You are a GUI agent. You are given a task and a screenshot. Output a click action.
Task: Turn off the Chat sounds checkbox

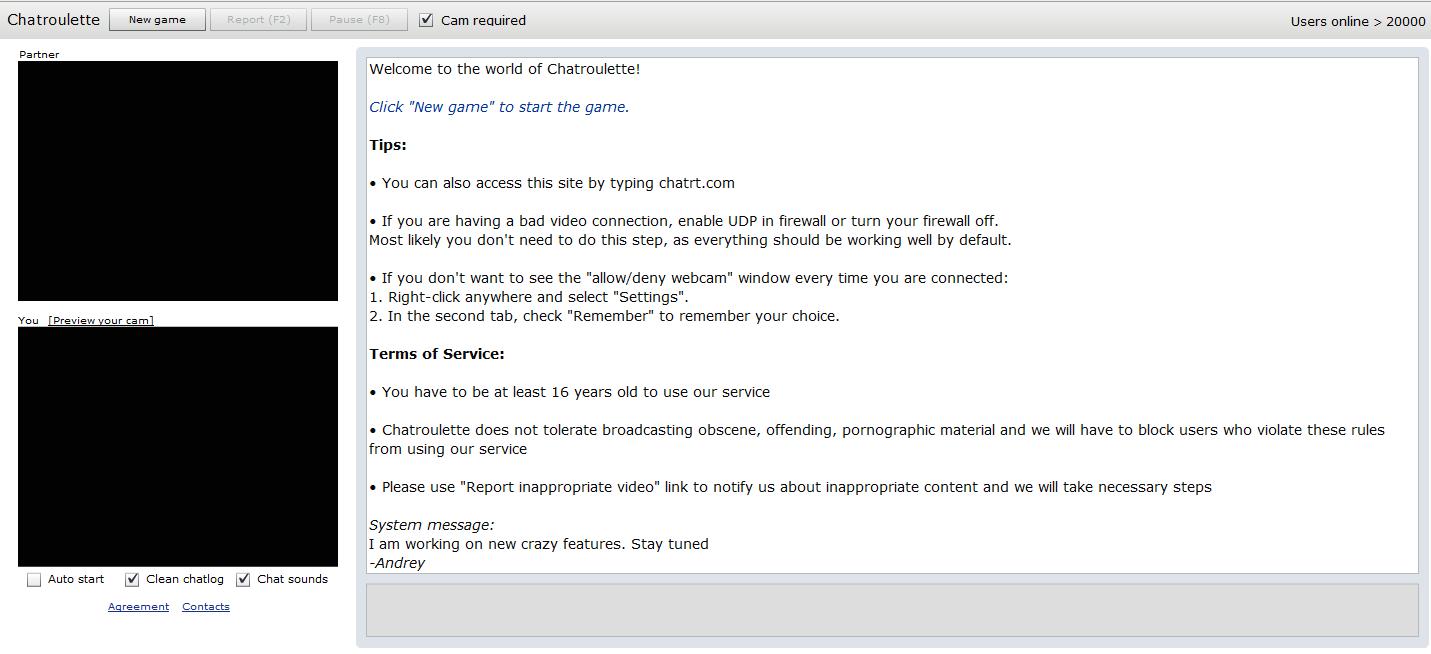[243, 580]
